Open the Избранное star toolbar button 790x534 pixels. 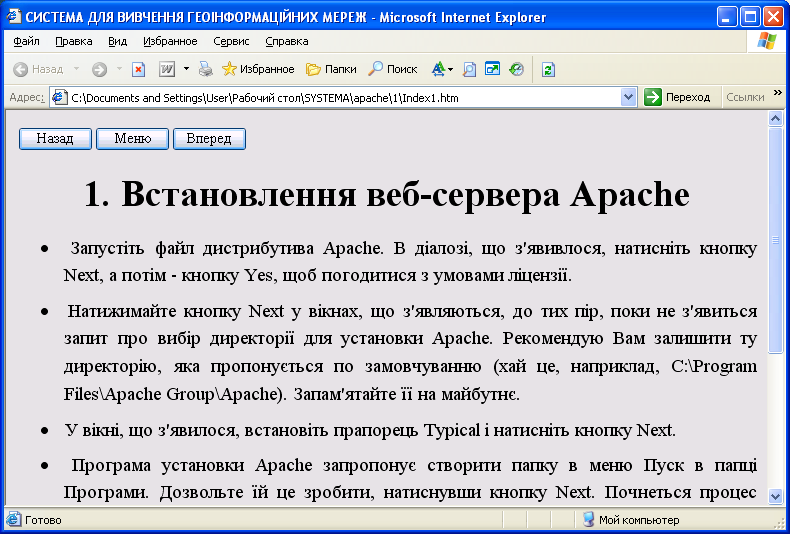[258, 69]
